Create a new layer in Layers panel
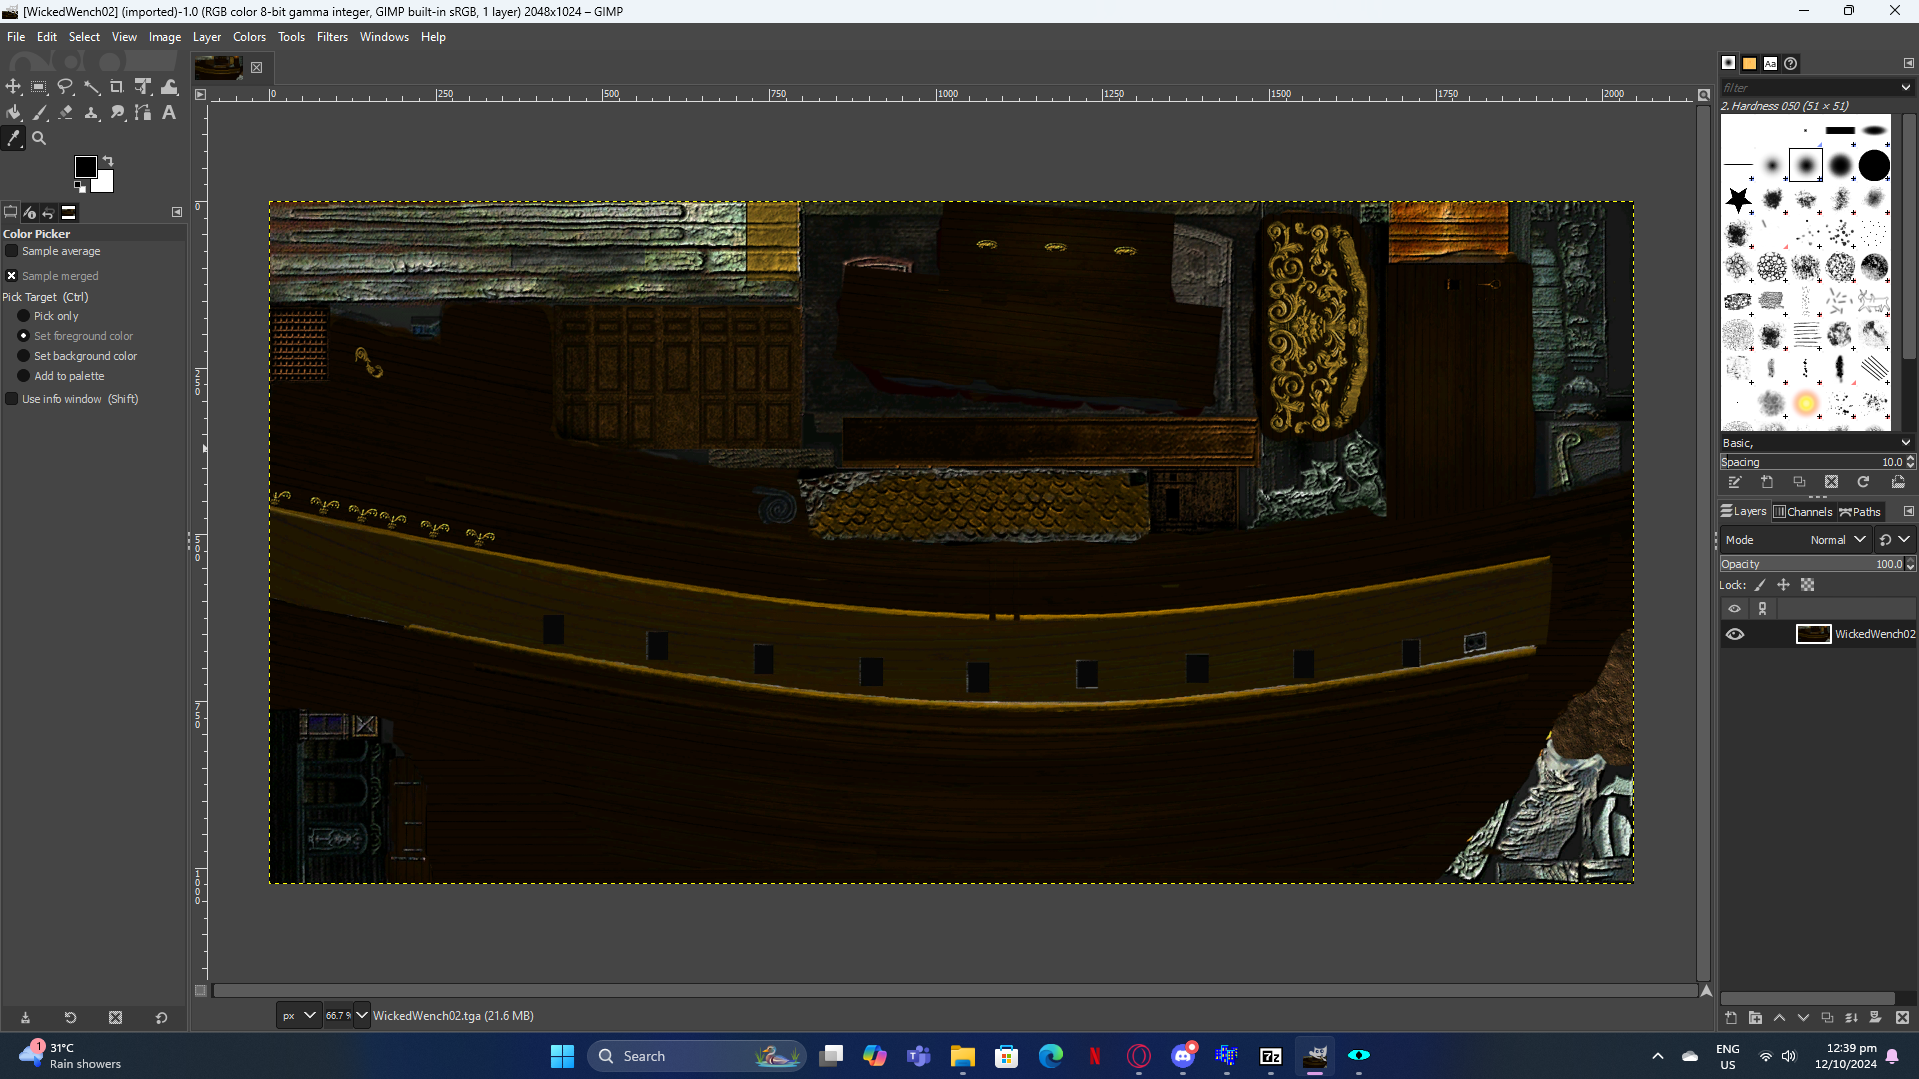The height and width of the screenshot is (1079, 1919). 1731,1018
